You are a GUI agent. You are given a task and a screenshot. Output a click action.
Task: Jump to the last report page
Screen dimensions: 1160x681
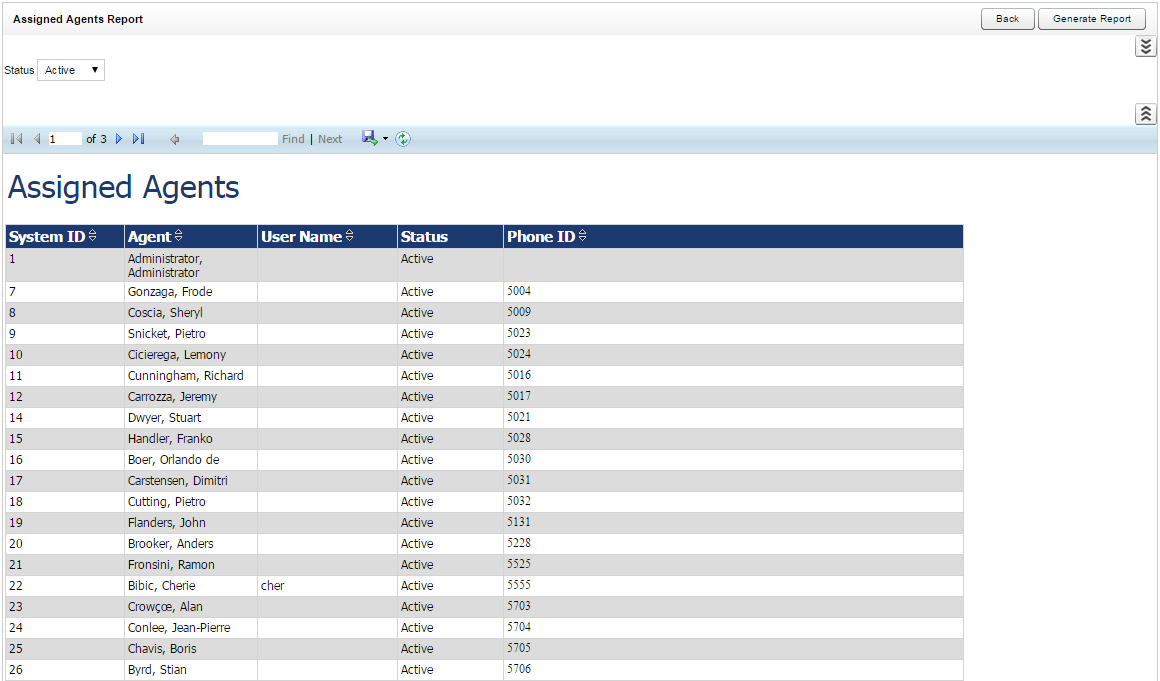coord(139,139)
